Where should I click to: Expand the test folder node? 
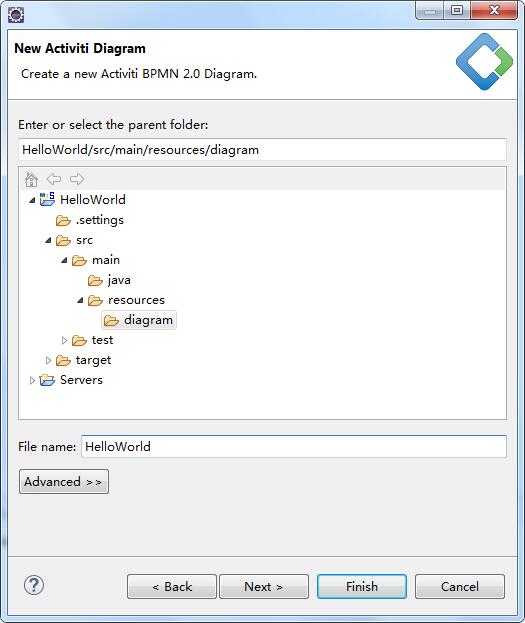tap(64, 340)
